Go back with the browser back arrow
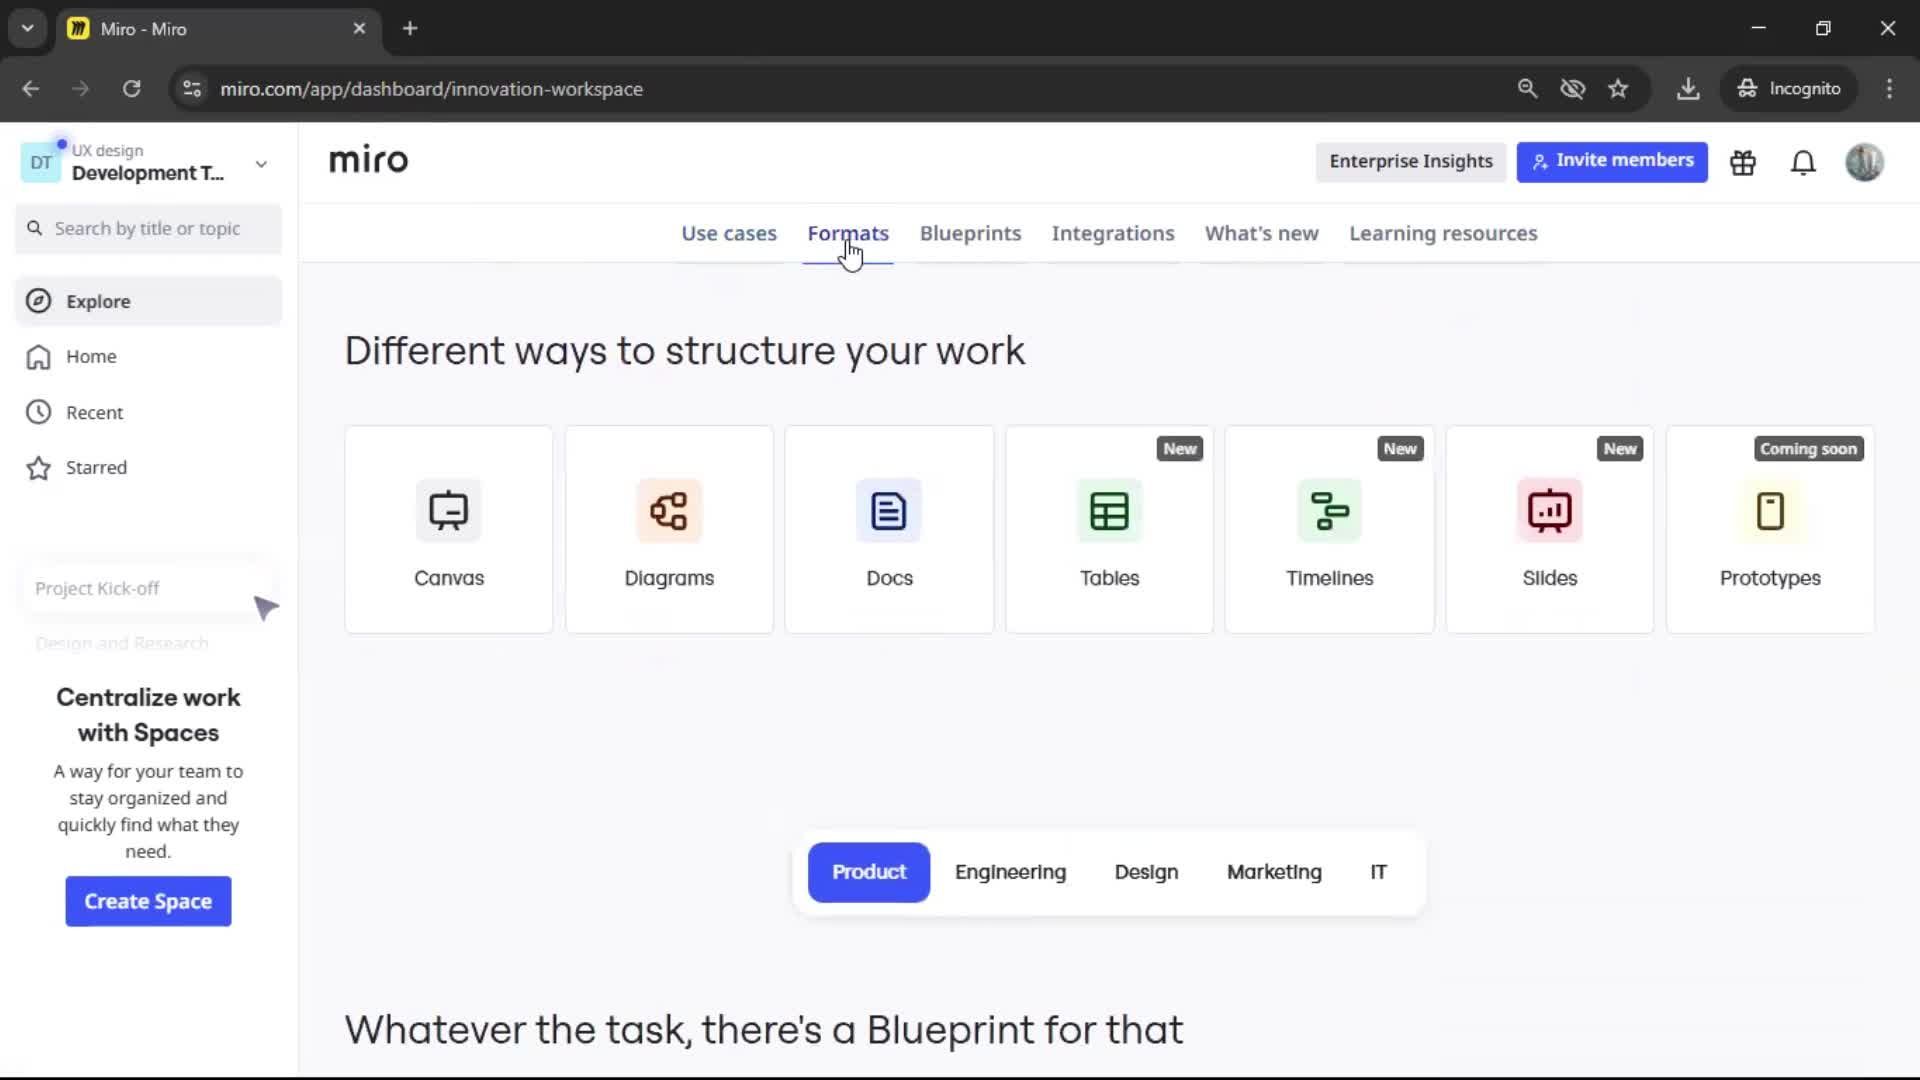The width and height of the screenshot is (1920, 1080). [31, 88]
